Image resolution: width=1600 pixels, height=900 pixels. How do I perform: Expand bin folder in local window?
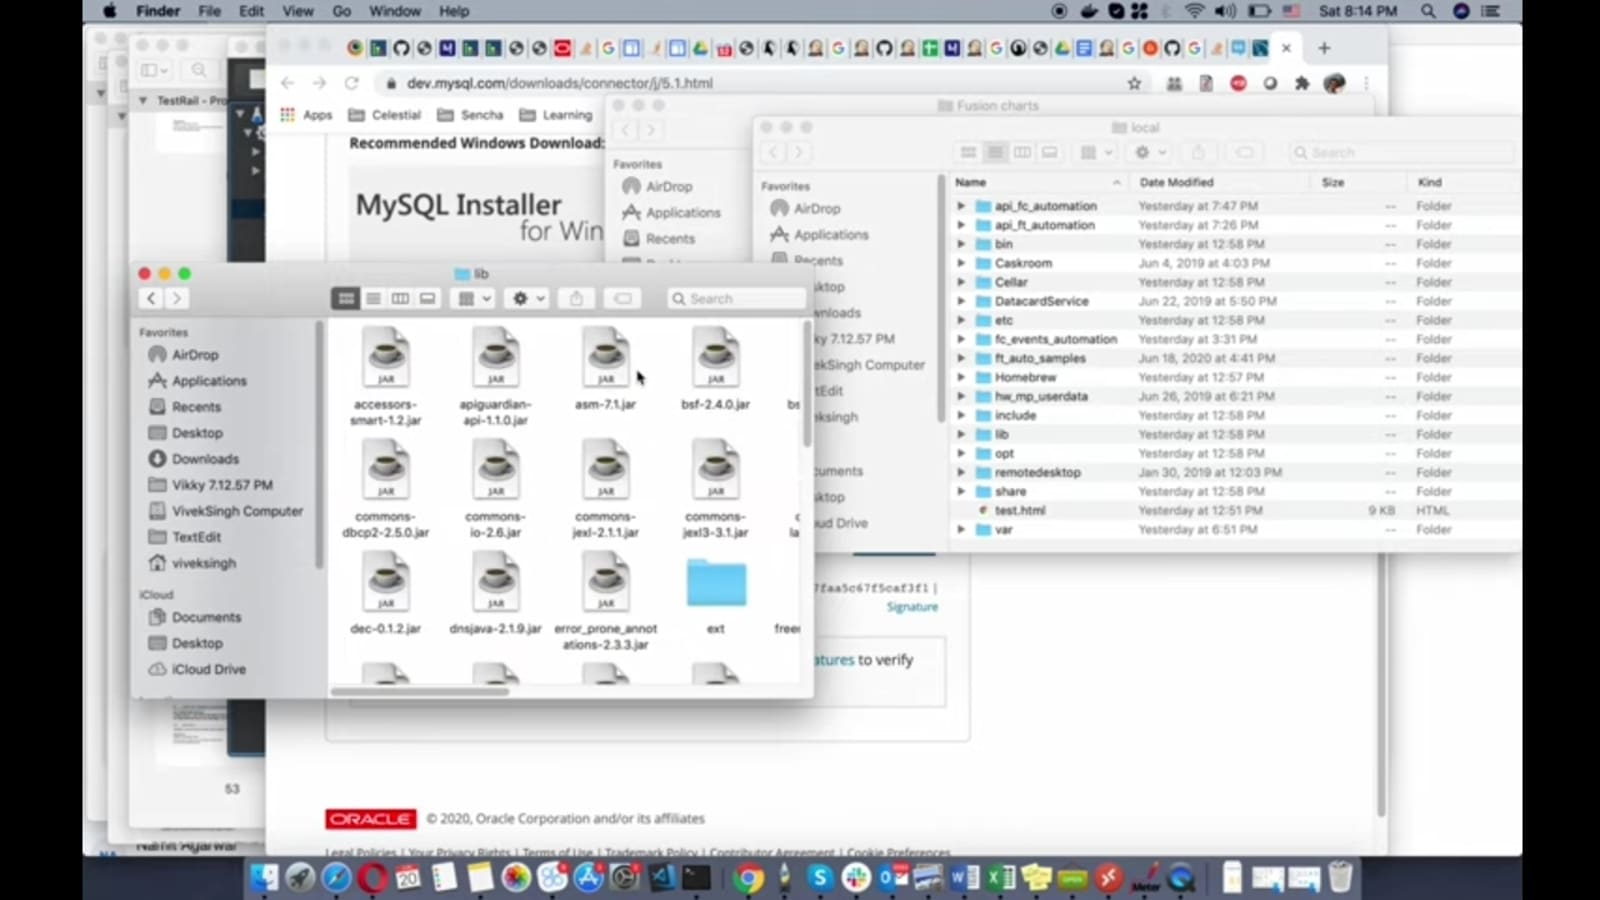pos(961,244)
